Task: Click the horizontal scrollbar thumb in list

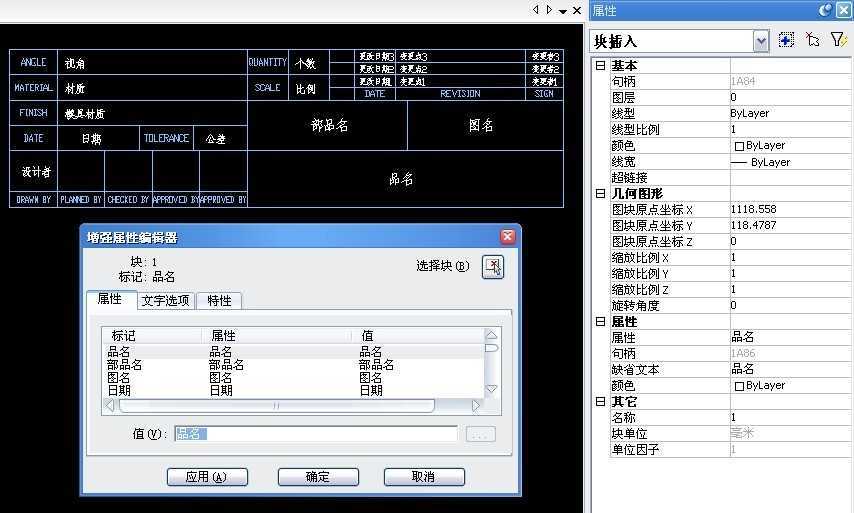Action: click(x=277, y=406)
